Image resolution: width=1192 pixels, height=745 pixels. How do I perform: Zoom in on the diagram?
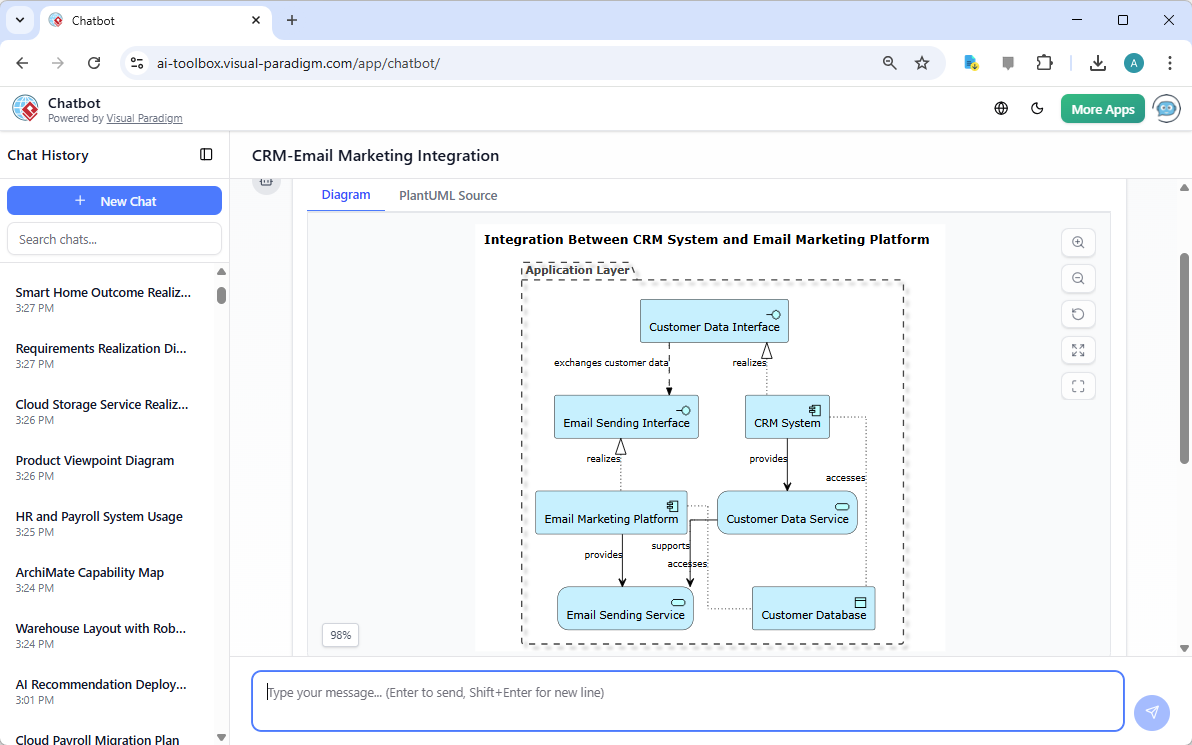coord(1078,242)
